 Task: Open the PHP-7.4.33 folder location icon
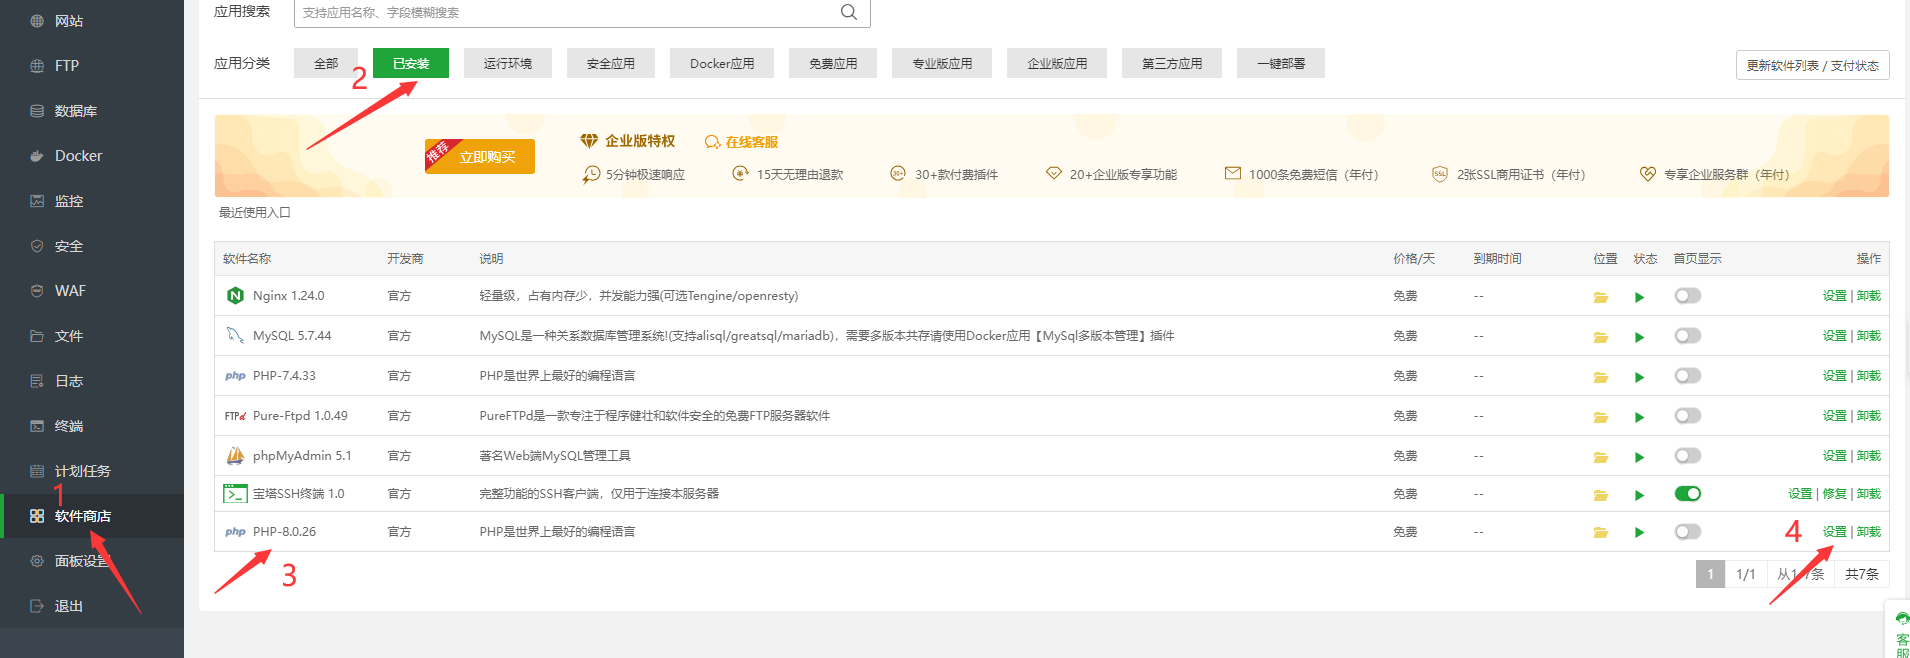pos(1600,377)
